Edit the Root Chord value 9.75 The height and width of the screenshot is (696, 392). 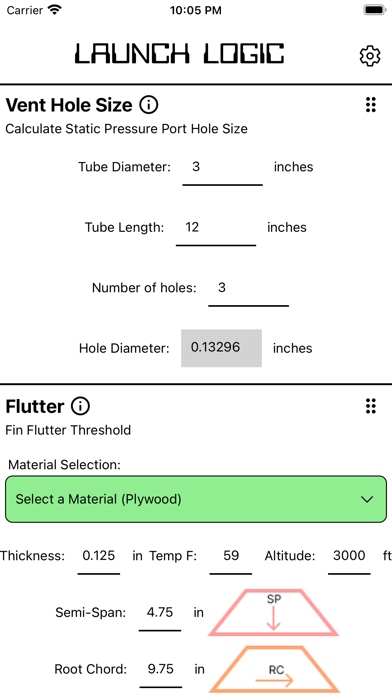click(161, 670)
